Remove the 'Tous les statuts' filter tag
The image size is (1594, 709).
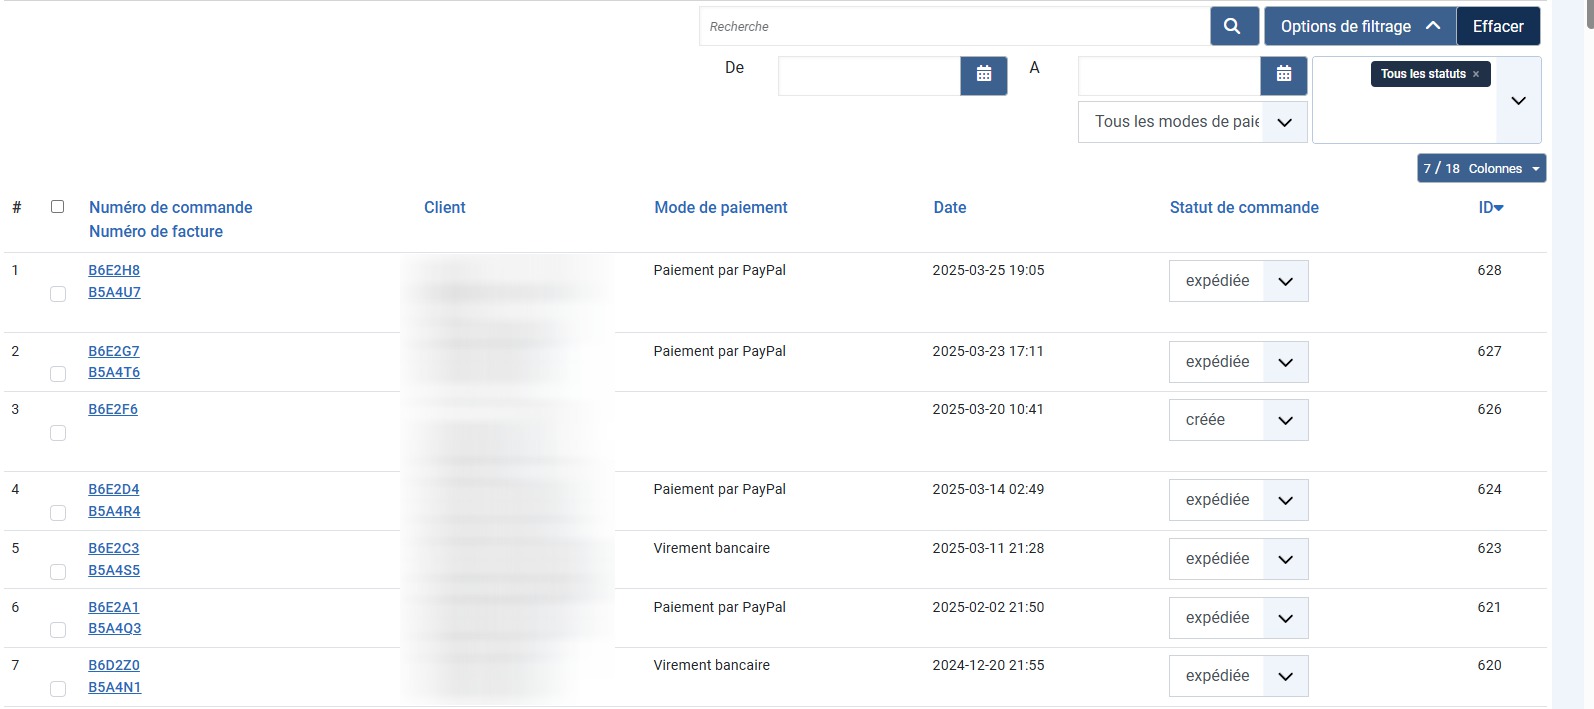click(1476, 74)
